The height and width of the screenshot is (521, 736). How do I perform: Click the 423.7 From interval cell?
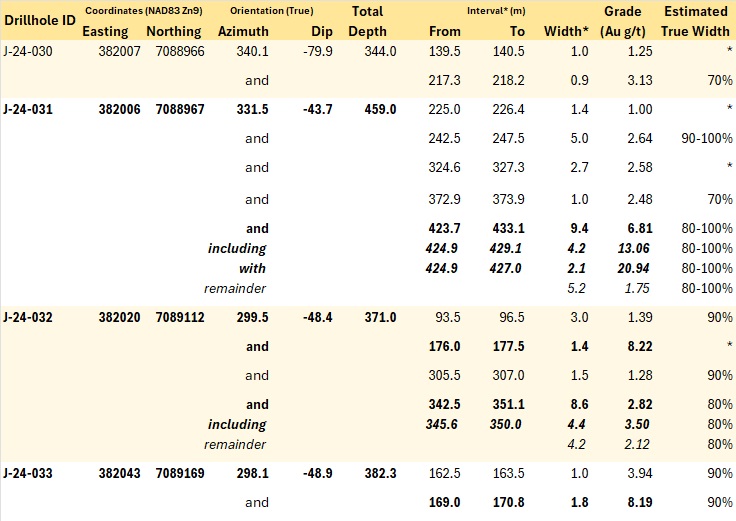click(444, 229)
